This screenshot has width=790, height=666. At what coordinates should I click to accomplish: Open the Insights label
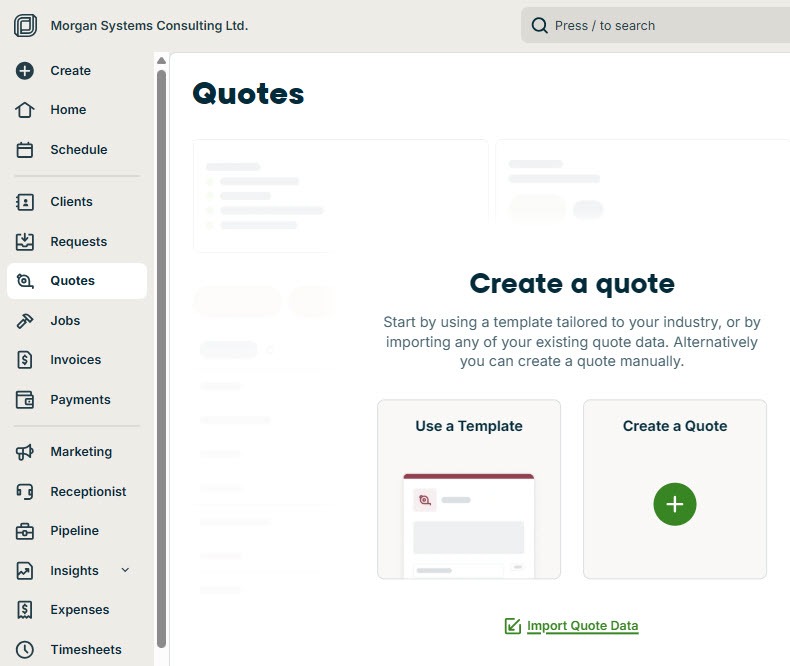pos(74,571)
